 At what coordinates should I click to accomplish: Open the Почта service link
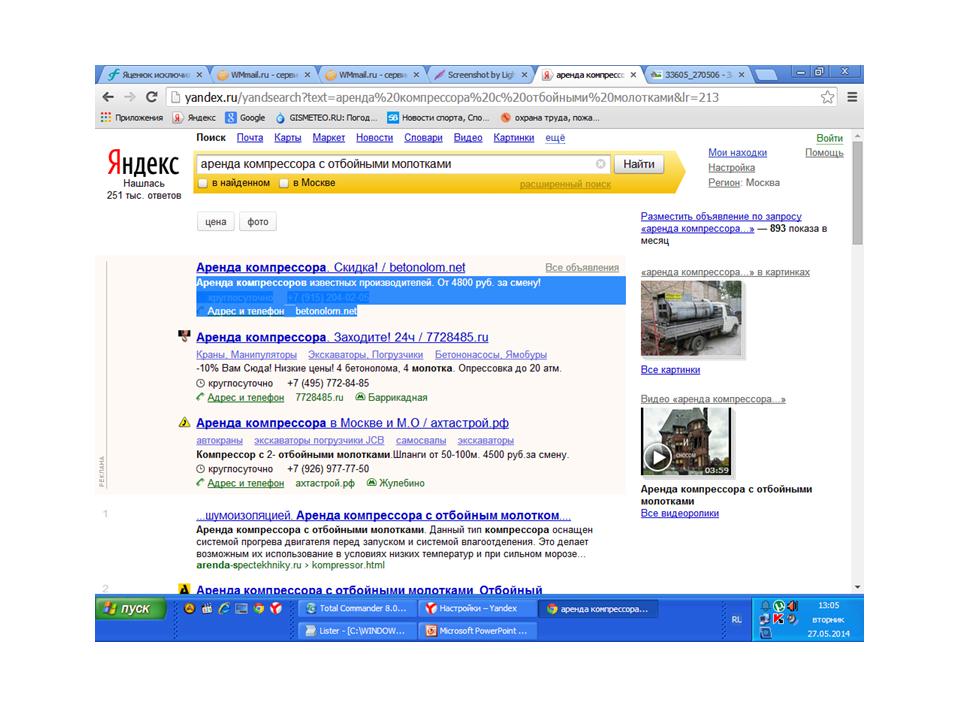click(x=250, y=138)
